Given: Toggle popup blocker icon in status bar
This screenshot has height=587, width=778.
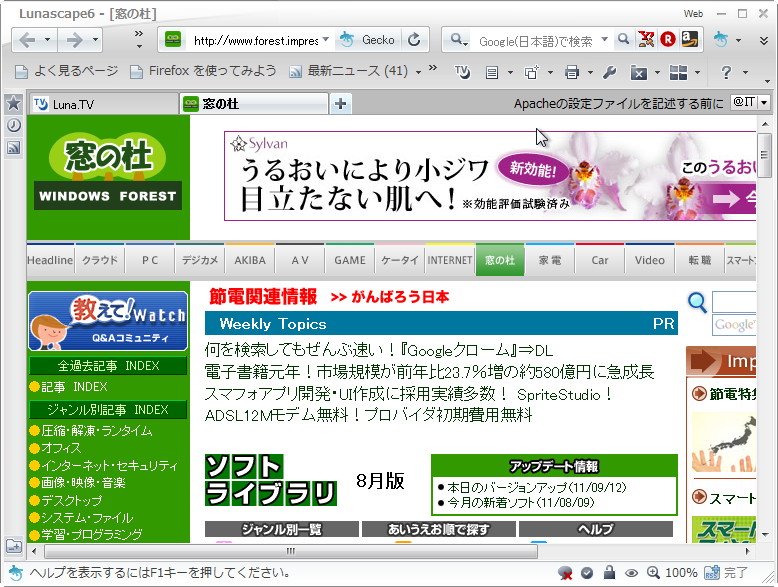Looking at the screenshot, I should (x=565, y=573).
